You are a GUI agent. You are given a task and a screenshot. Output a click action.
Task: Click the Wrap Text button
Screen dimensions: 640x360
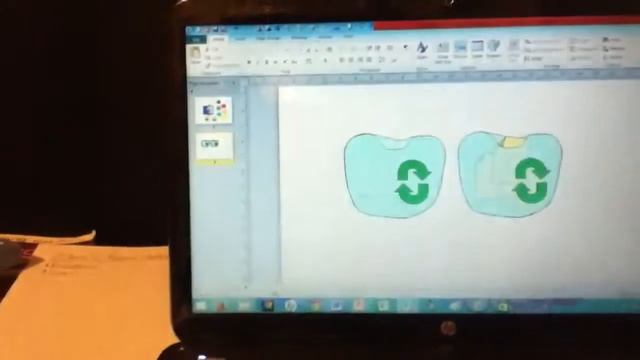(x=514, y=49)
